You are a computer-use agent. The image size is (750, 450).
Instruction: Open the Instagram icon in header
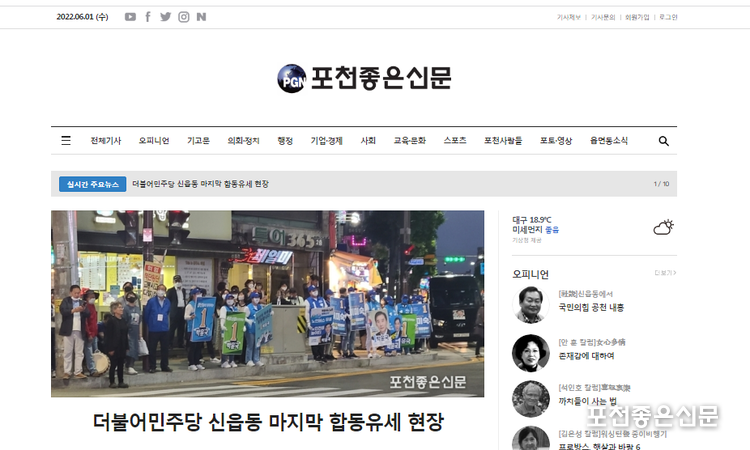coord(184,17)
